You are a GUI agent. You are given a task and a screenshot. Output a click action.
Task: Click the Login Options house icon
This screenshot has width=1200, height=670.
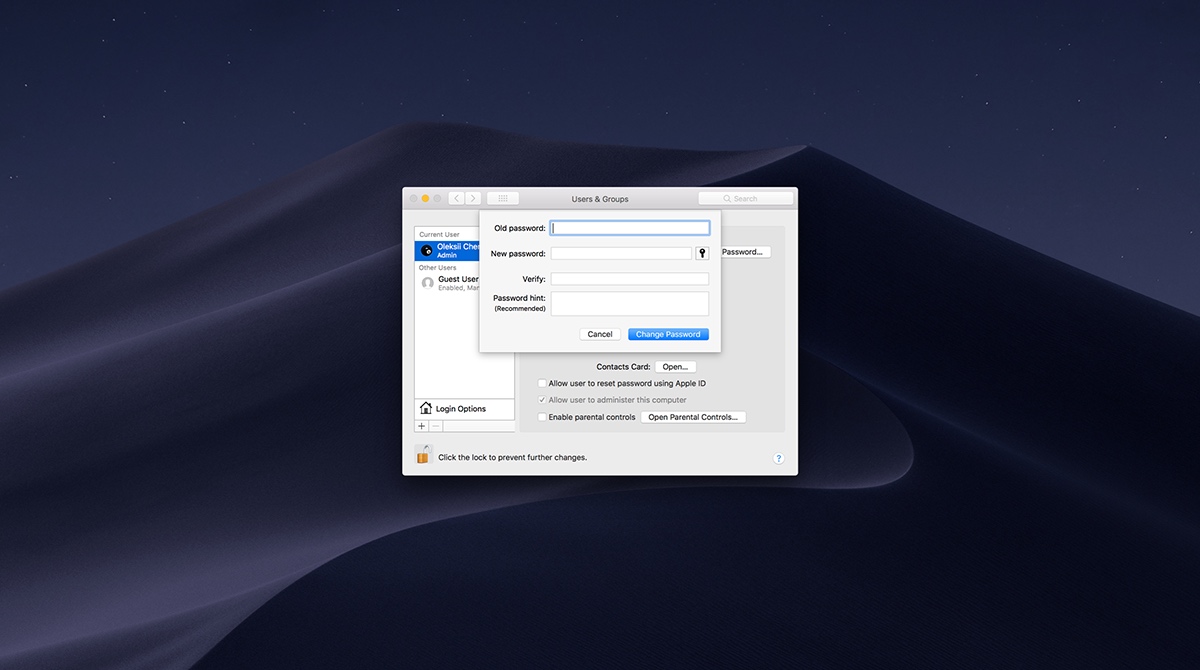coord(426,408)
